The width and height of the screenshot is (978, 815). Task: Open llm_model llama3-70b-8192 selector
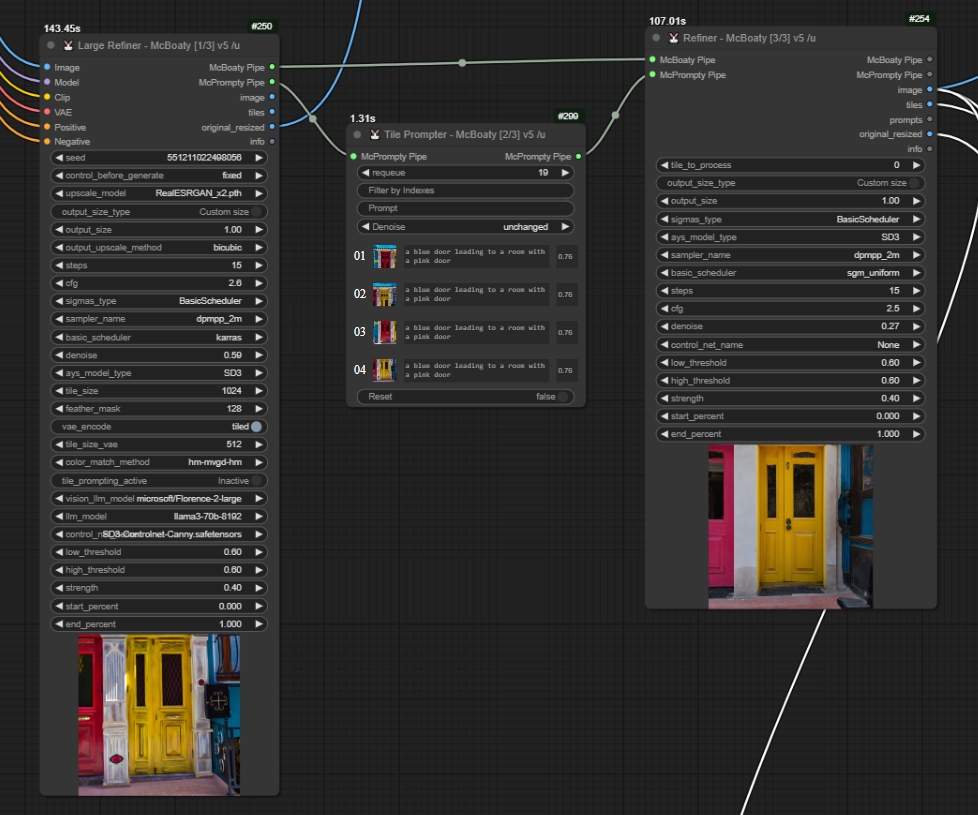pos(158,516)
